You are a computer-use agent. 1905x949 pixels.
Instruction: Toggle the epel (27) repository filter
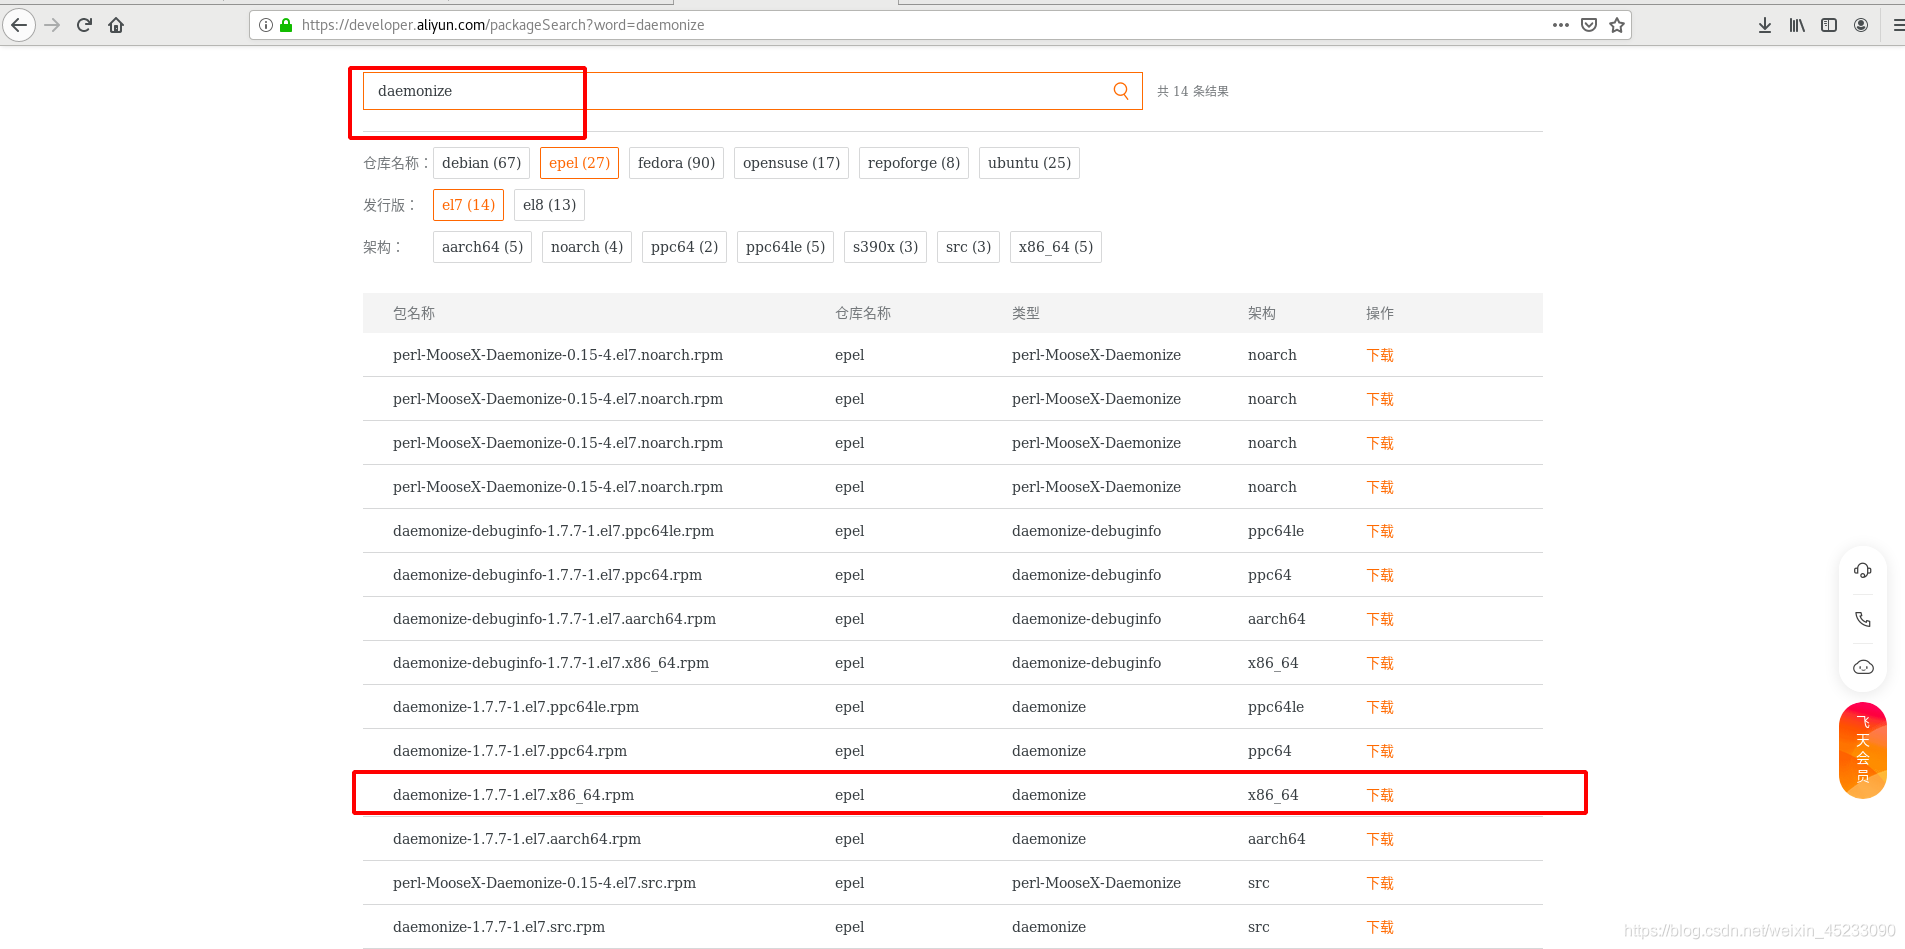(x=579, y=163)
